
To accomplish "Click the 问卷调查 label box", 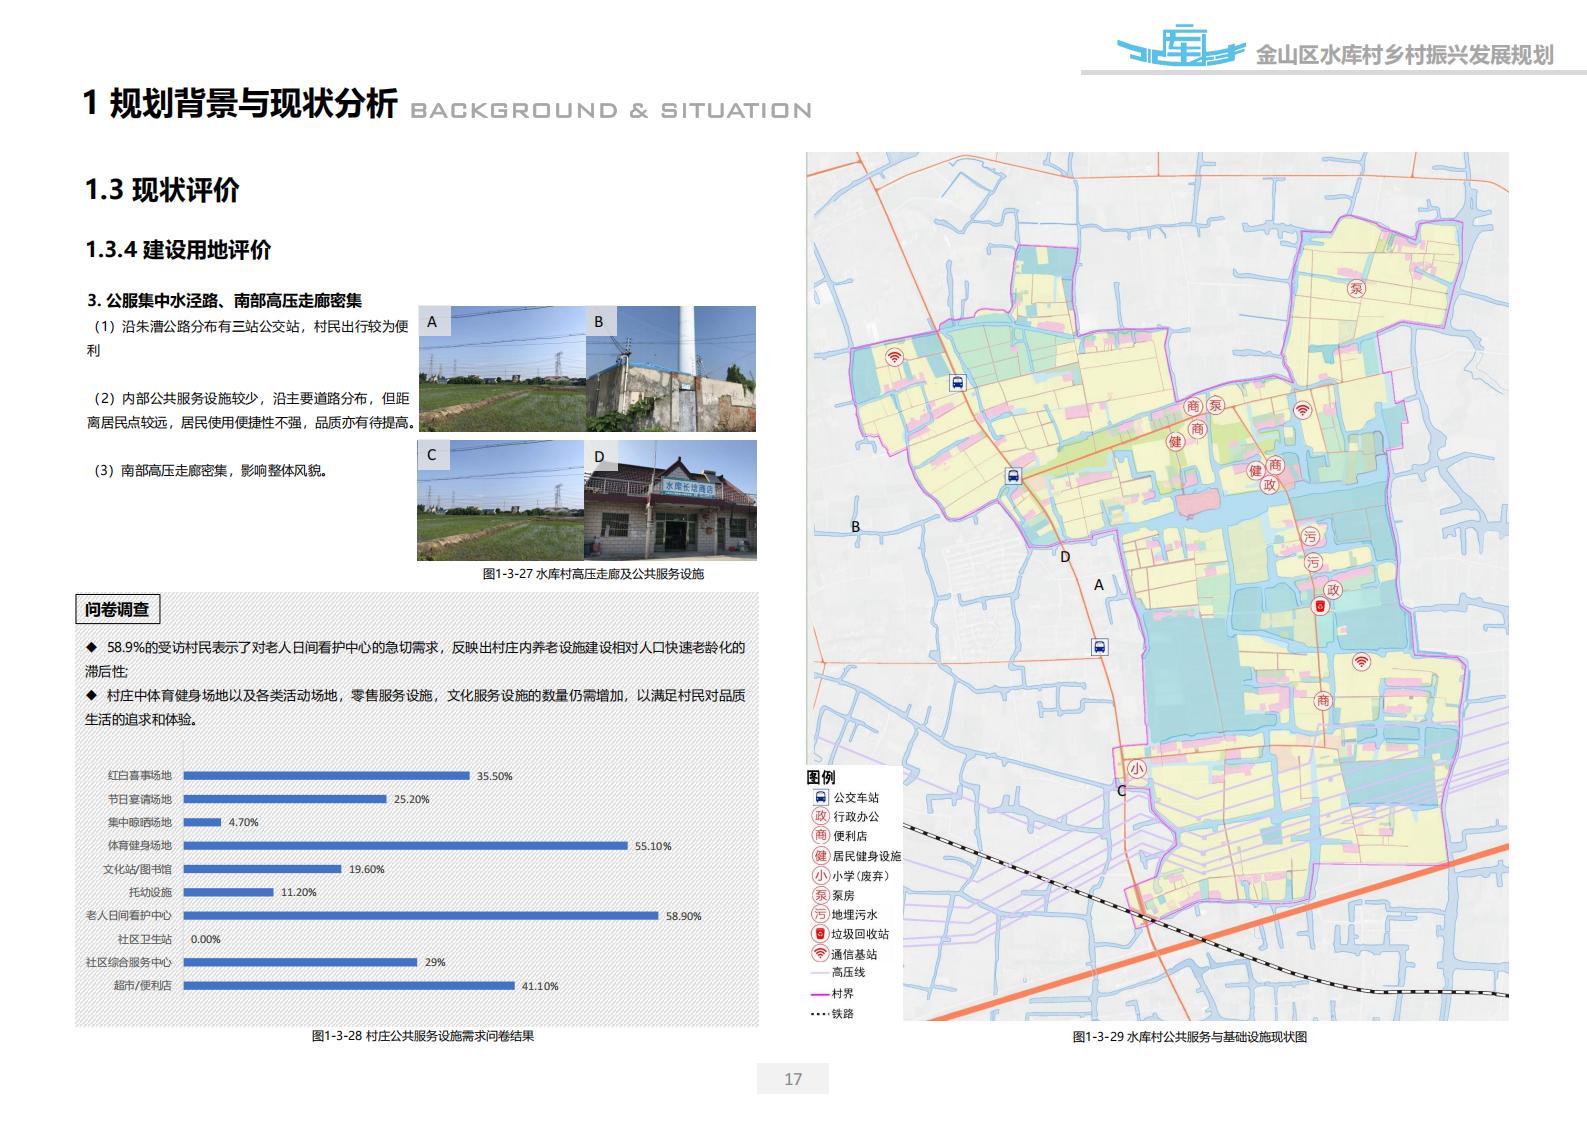I will 117,609.
